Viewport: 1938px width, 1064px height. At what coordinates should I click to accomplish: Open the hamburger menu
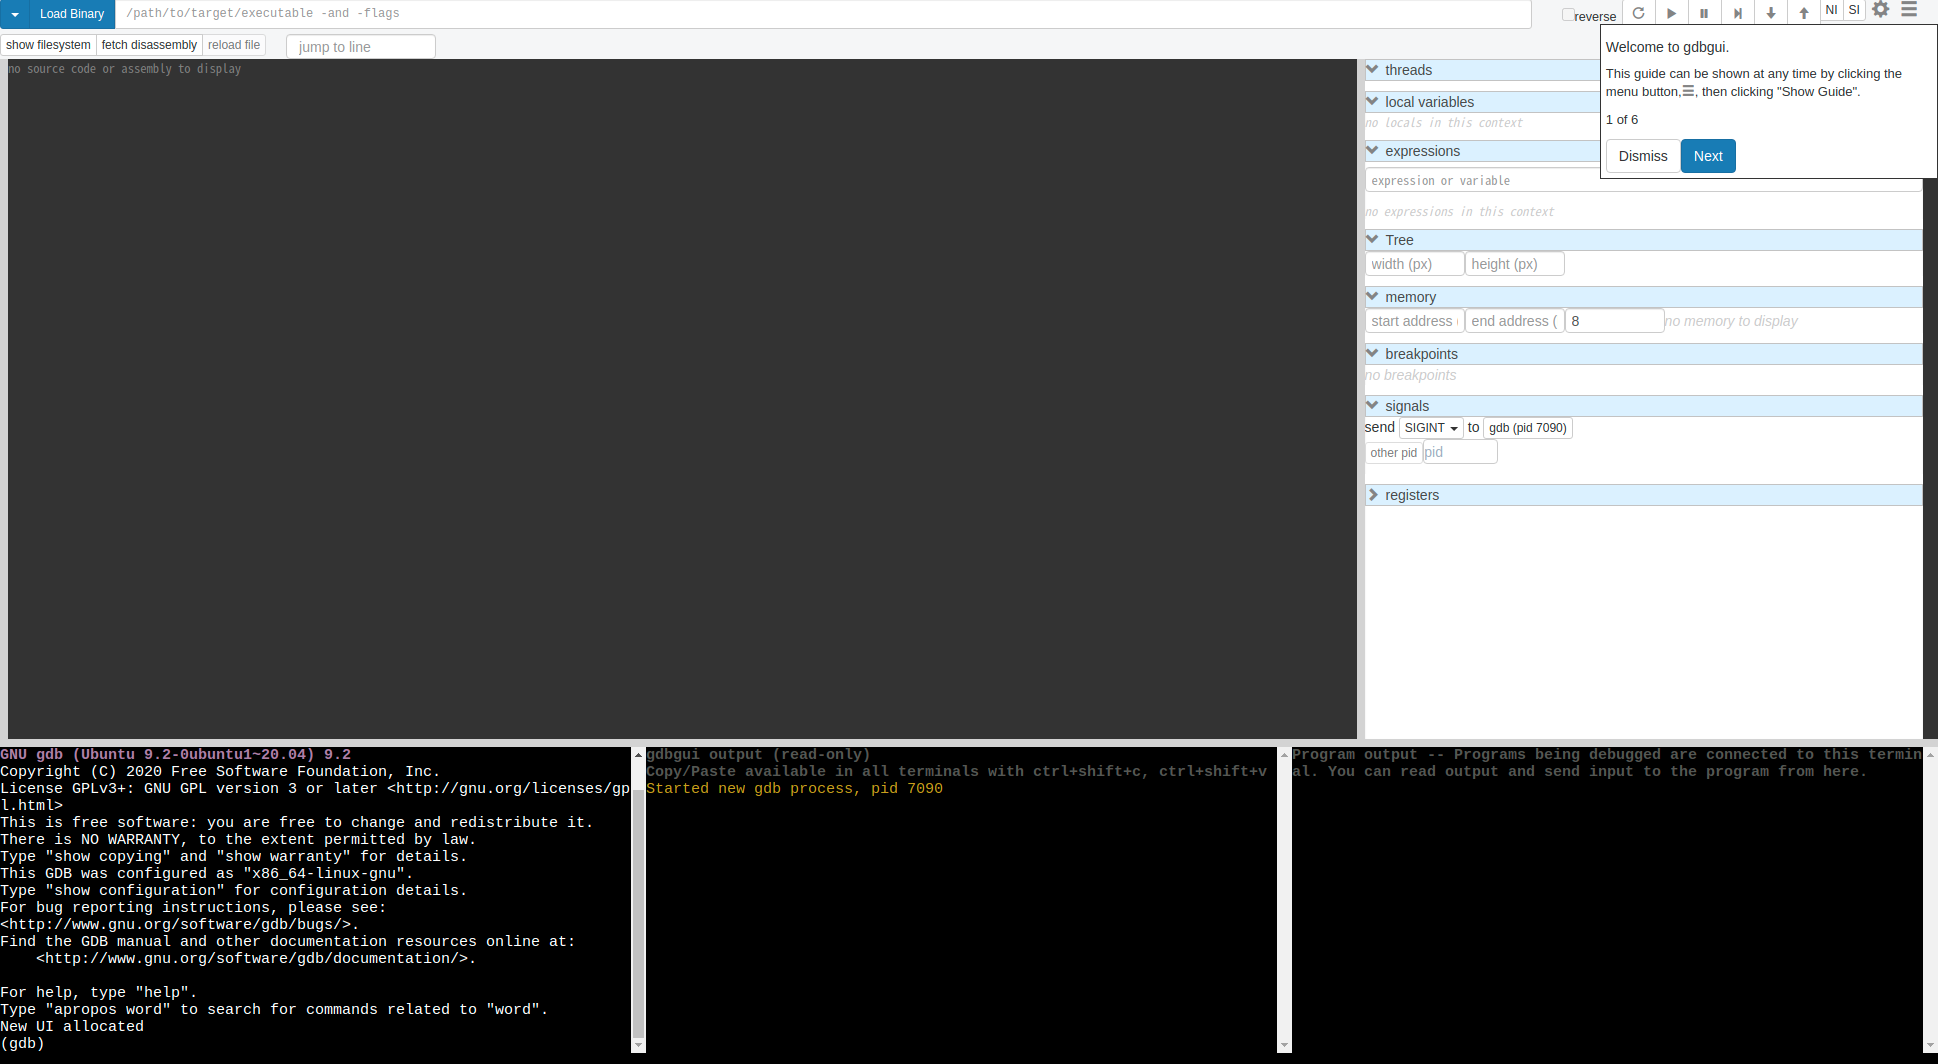click(1909, 12)
